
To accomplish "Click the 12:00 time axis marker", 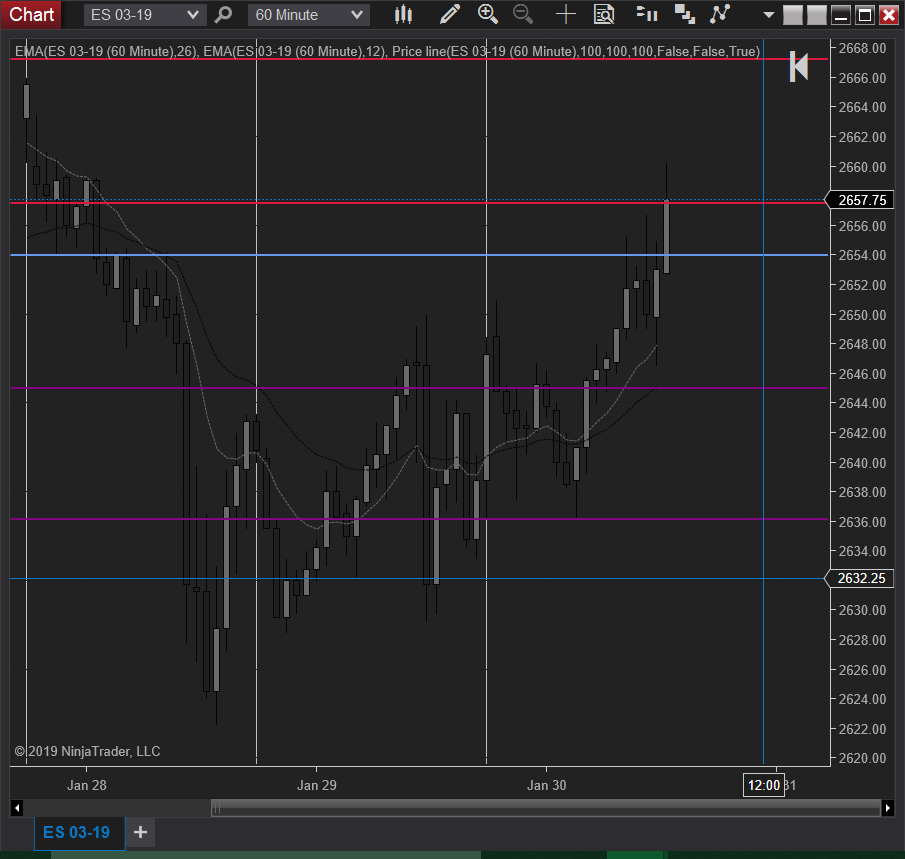I will [x=764, y=785].
